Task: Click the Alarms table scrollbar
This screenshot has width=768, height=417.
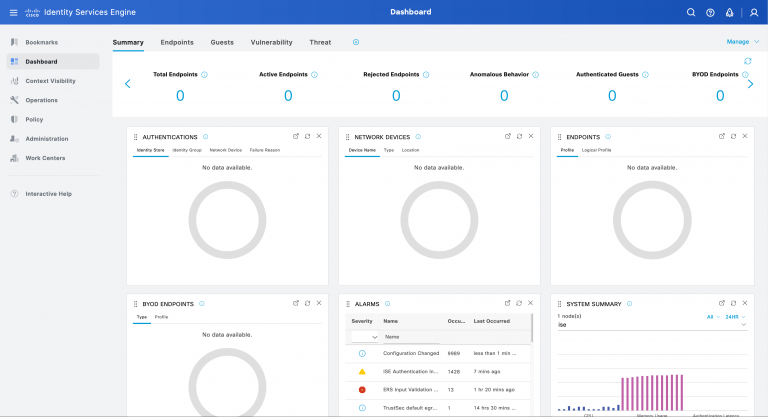Action: pyautogui.click(x=532, y=327)
